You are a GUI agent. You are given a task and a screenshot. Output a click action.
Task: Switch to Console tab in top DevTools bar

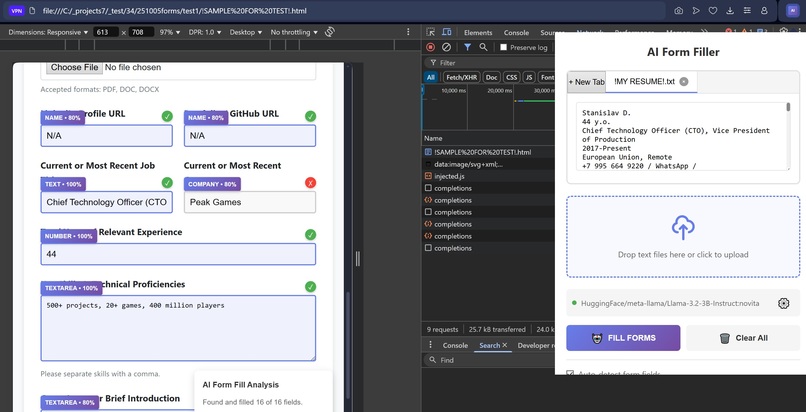point(516,32)
